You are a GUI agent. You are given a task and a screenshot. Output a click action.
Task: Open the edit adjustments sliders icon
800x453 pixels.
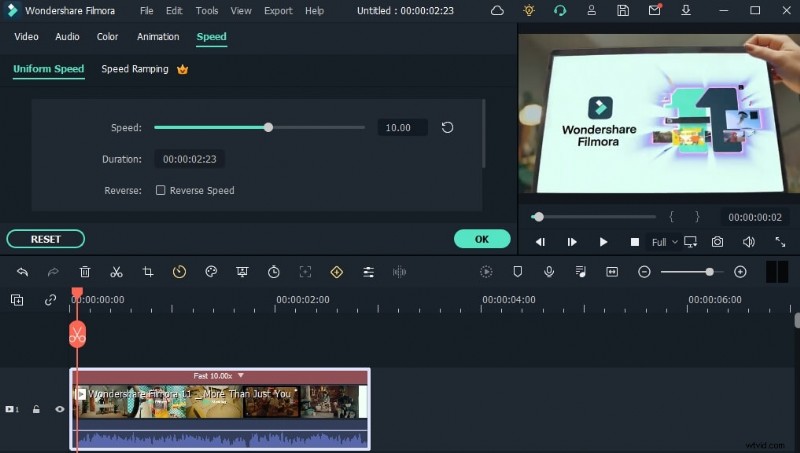point(368,272)
